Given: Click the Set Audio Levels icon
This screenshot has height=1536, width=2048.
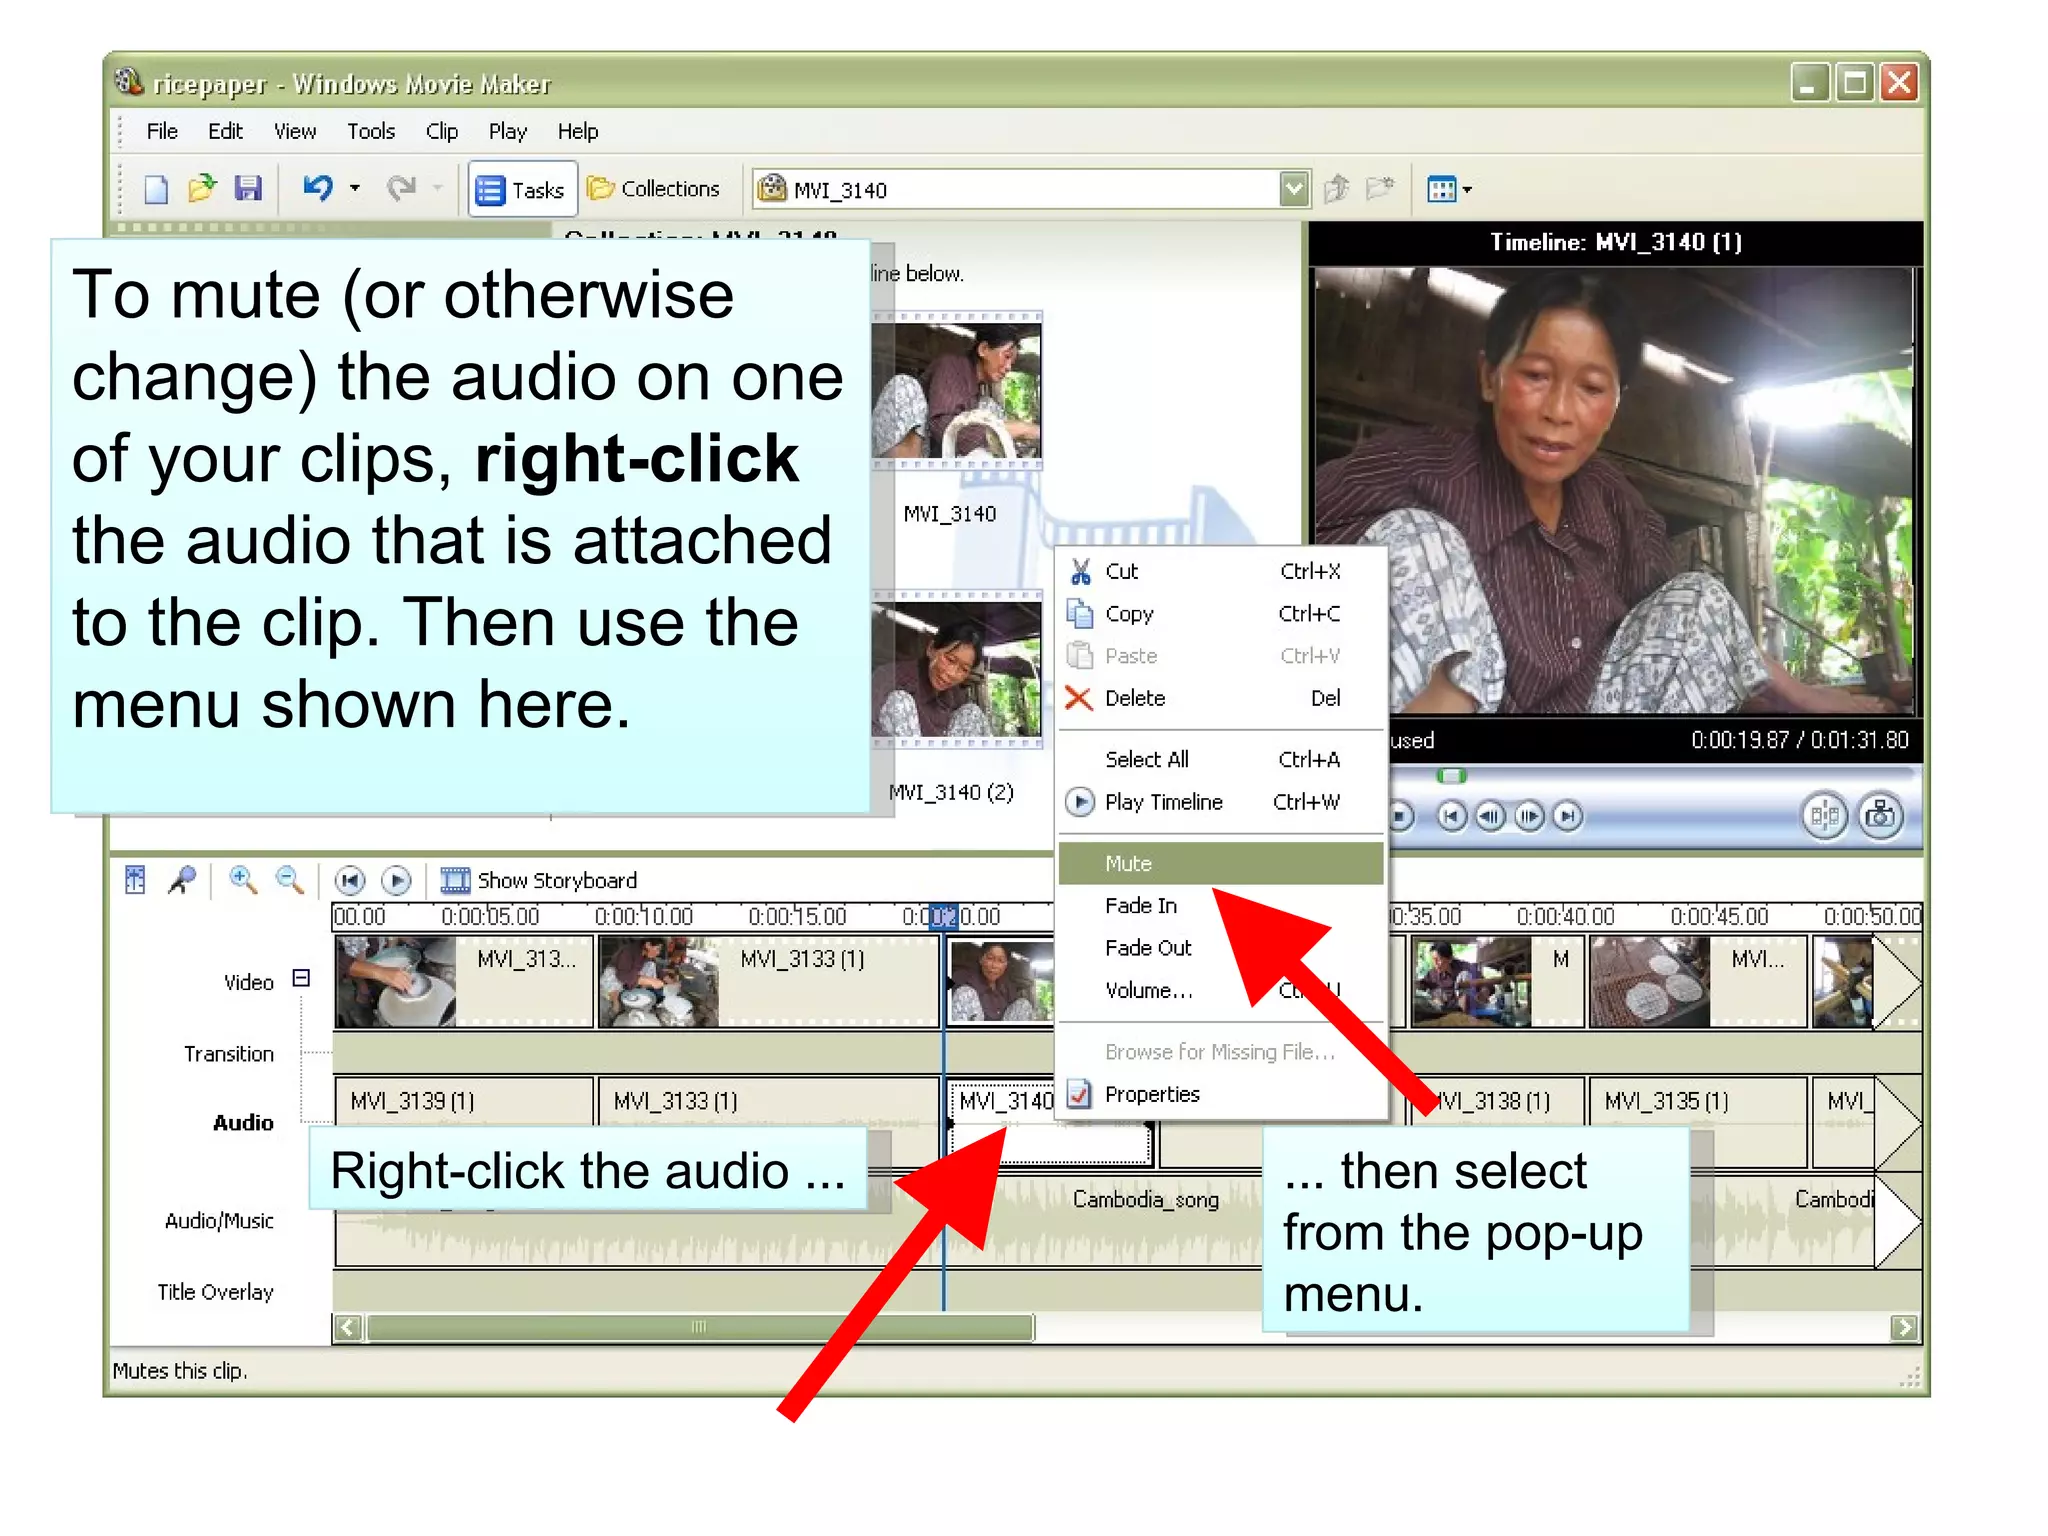Looking at the screenshot, I should 135,880.
